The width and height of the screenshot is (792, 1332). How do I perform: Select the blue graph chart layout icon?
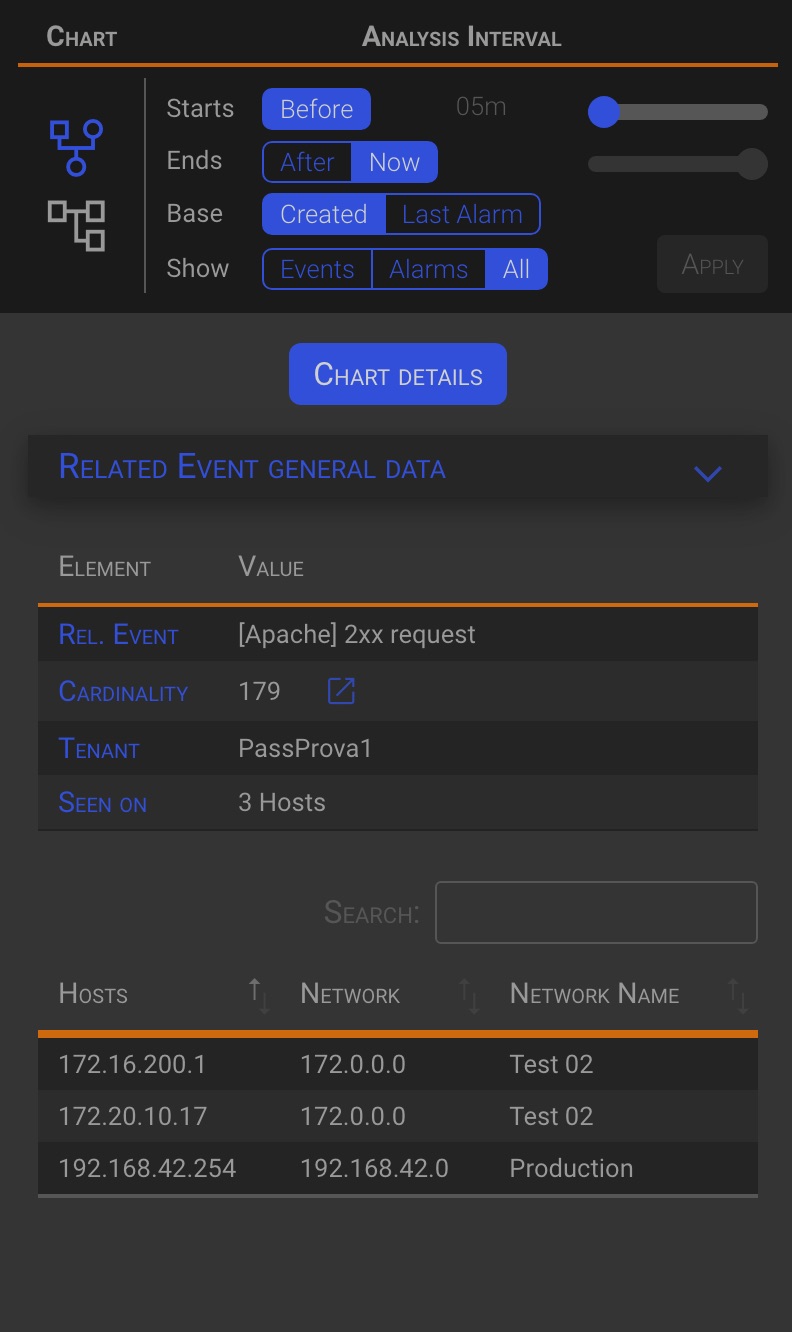(77, 147)
